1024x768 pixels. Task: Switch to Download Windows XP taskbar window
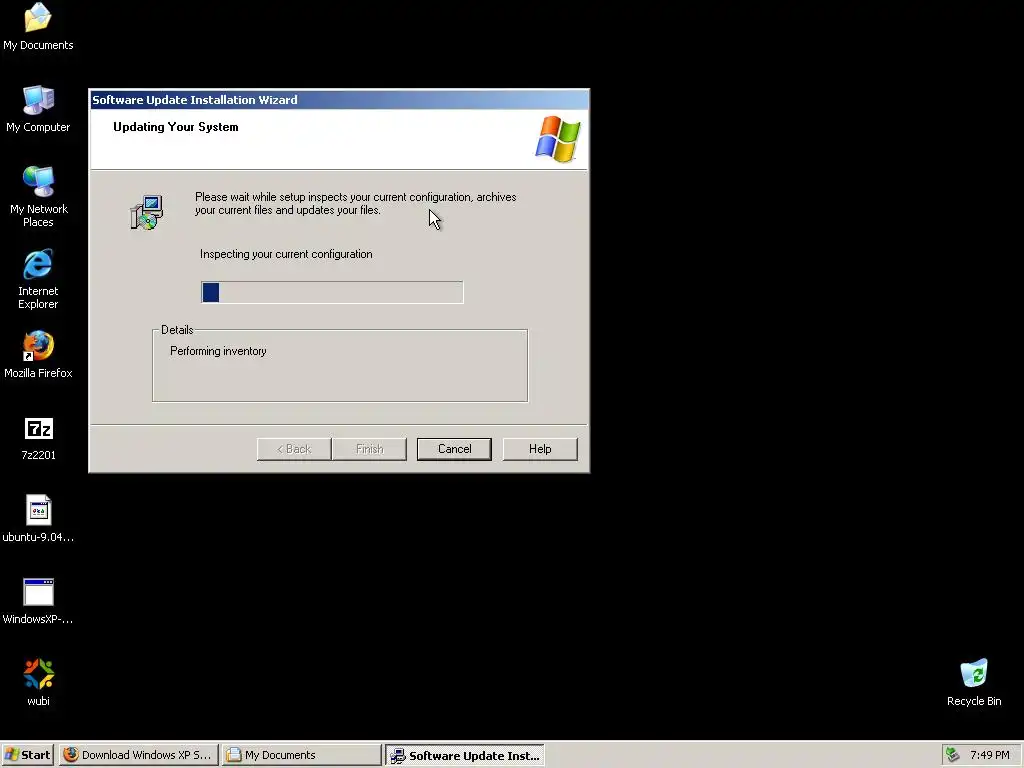tap(138, 755)
